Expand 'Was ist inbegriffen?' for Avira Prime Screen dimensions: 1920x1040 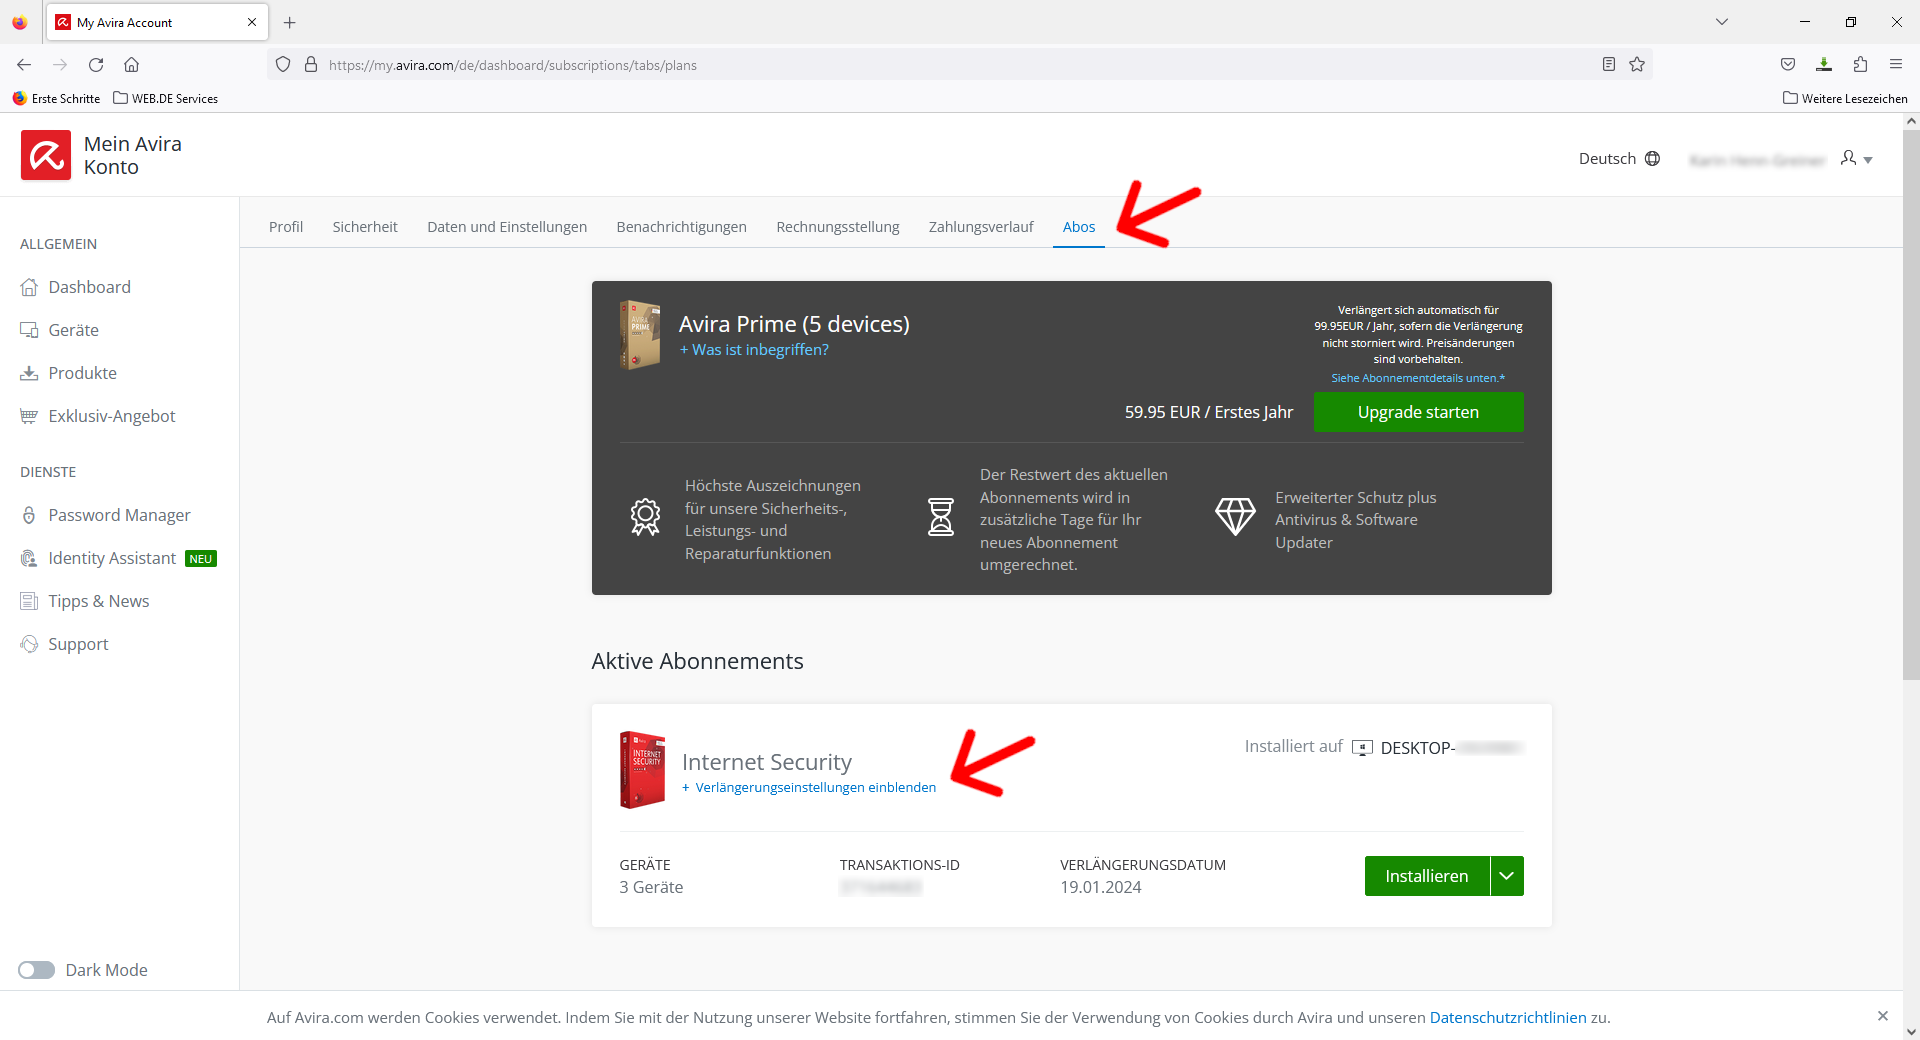(x=755, y=350)
